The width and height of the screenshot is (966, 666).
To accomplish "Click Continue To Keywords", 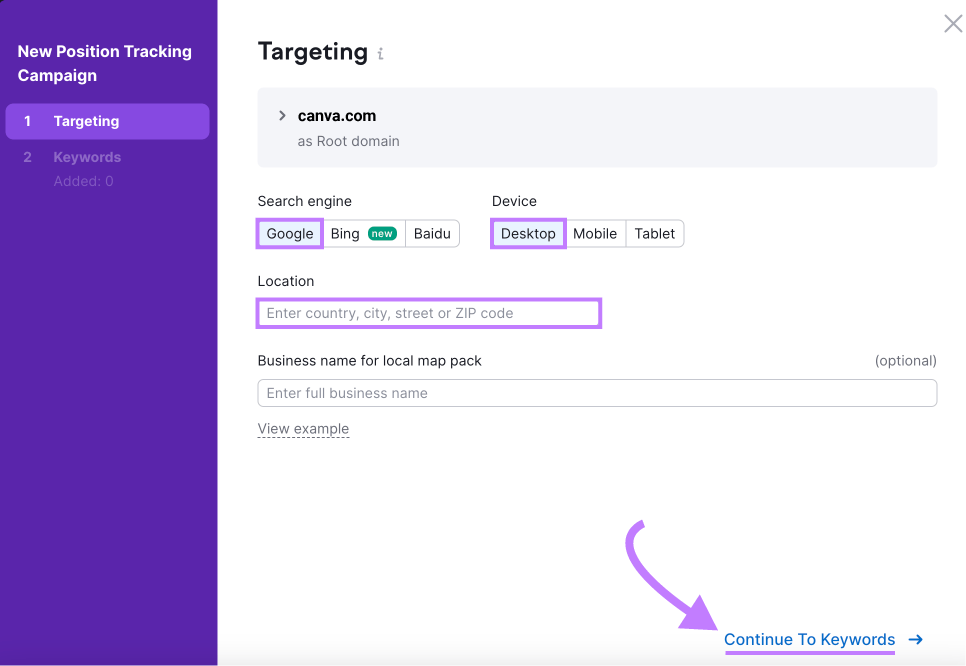I will click(x=809, y=640).
